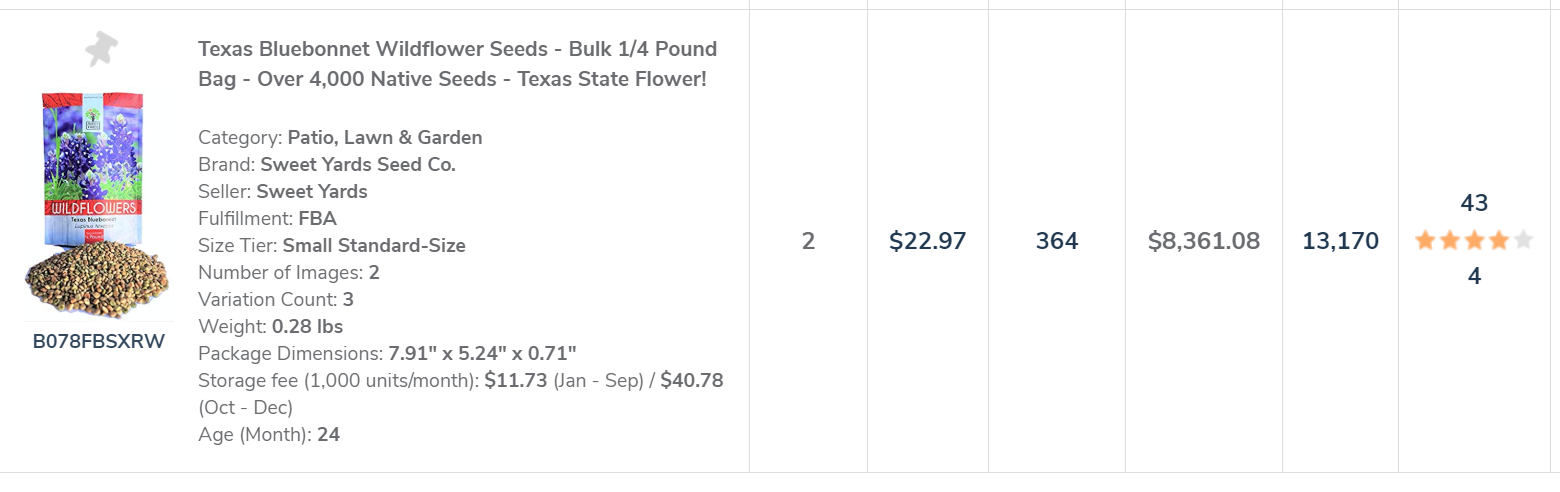The height and width of the screenshot is (492, 1560).
Task: Click the 13,170 rank value
Action: click(1340, 241)
